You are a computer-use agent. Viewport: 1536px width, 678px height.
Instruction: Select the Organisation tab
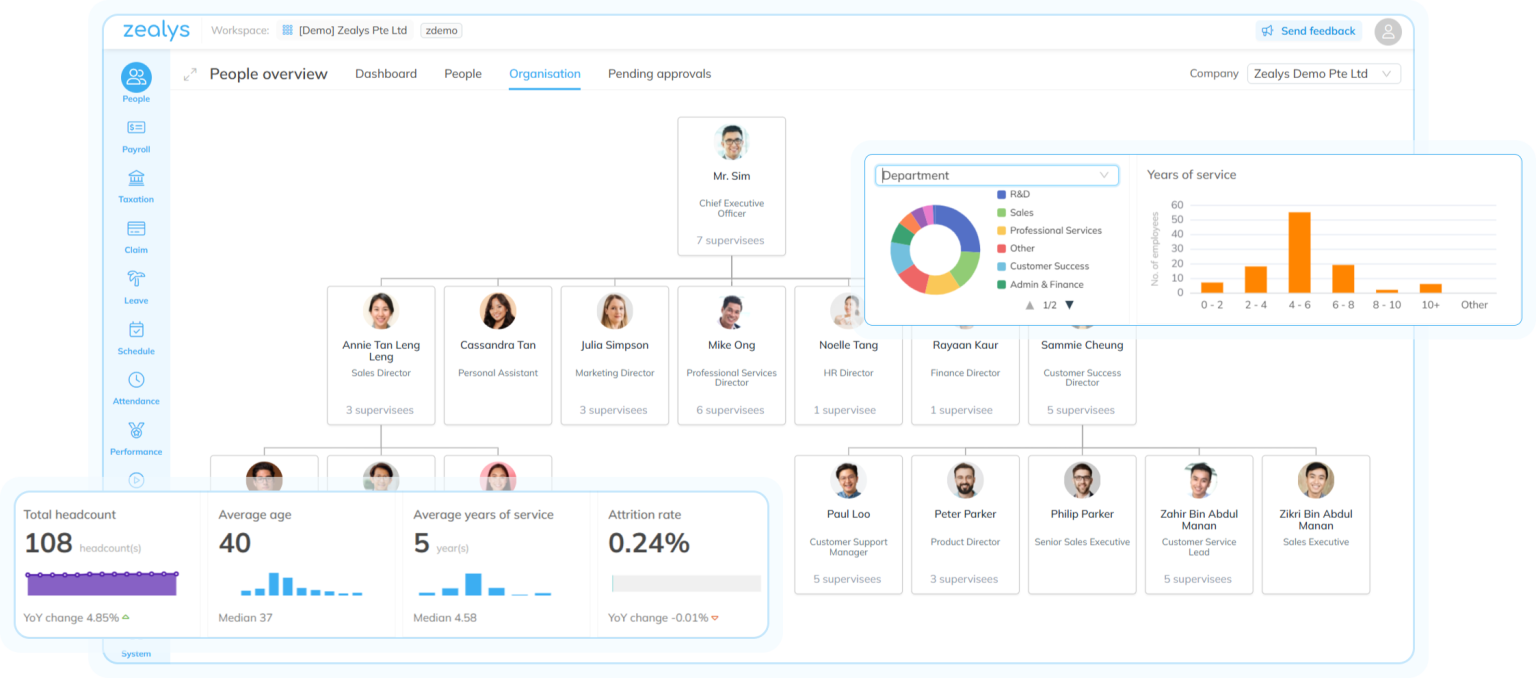tap(545, 74)
